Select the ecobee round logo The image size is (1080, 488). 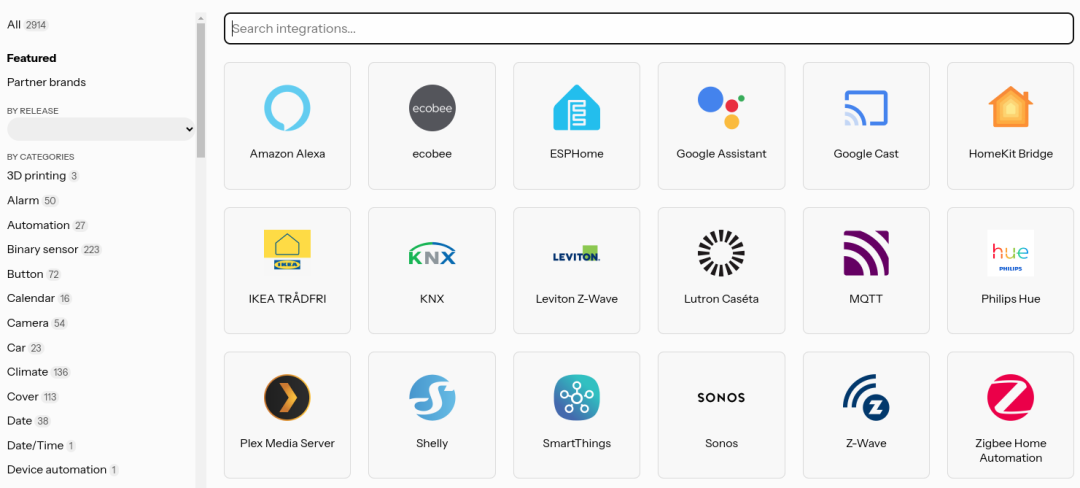pos(432,107)
